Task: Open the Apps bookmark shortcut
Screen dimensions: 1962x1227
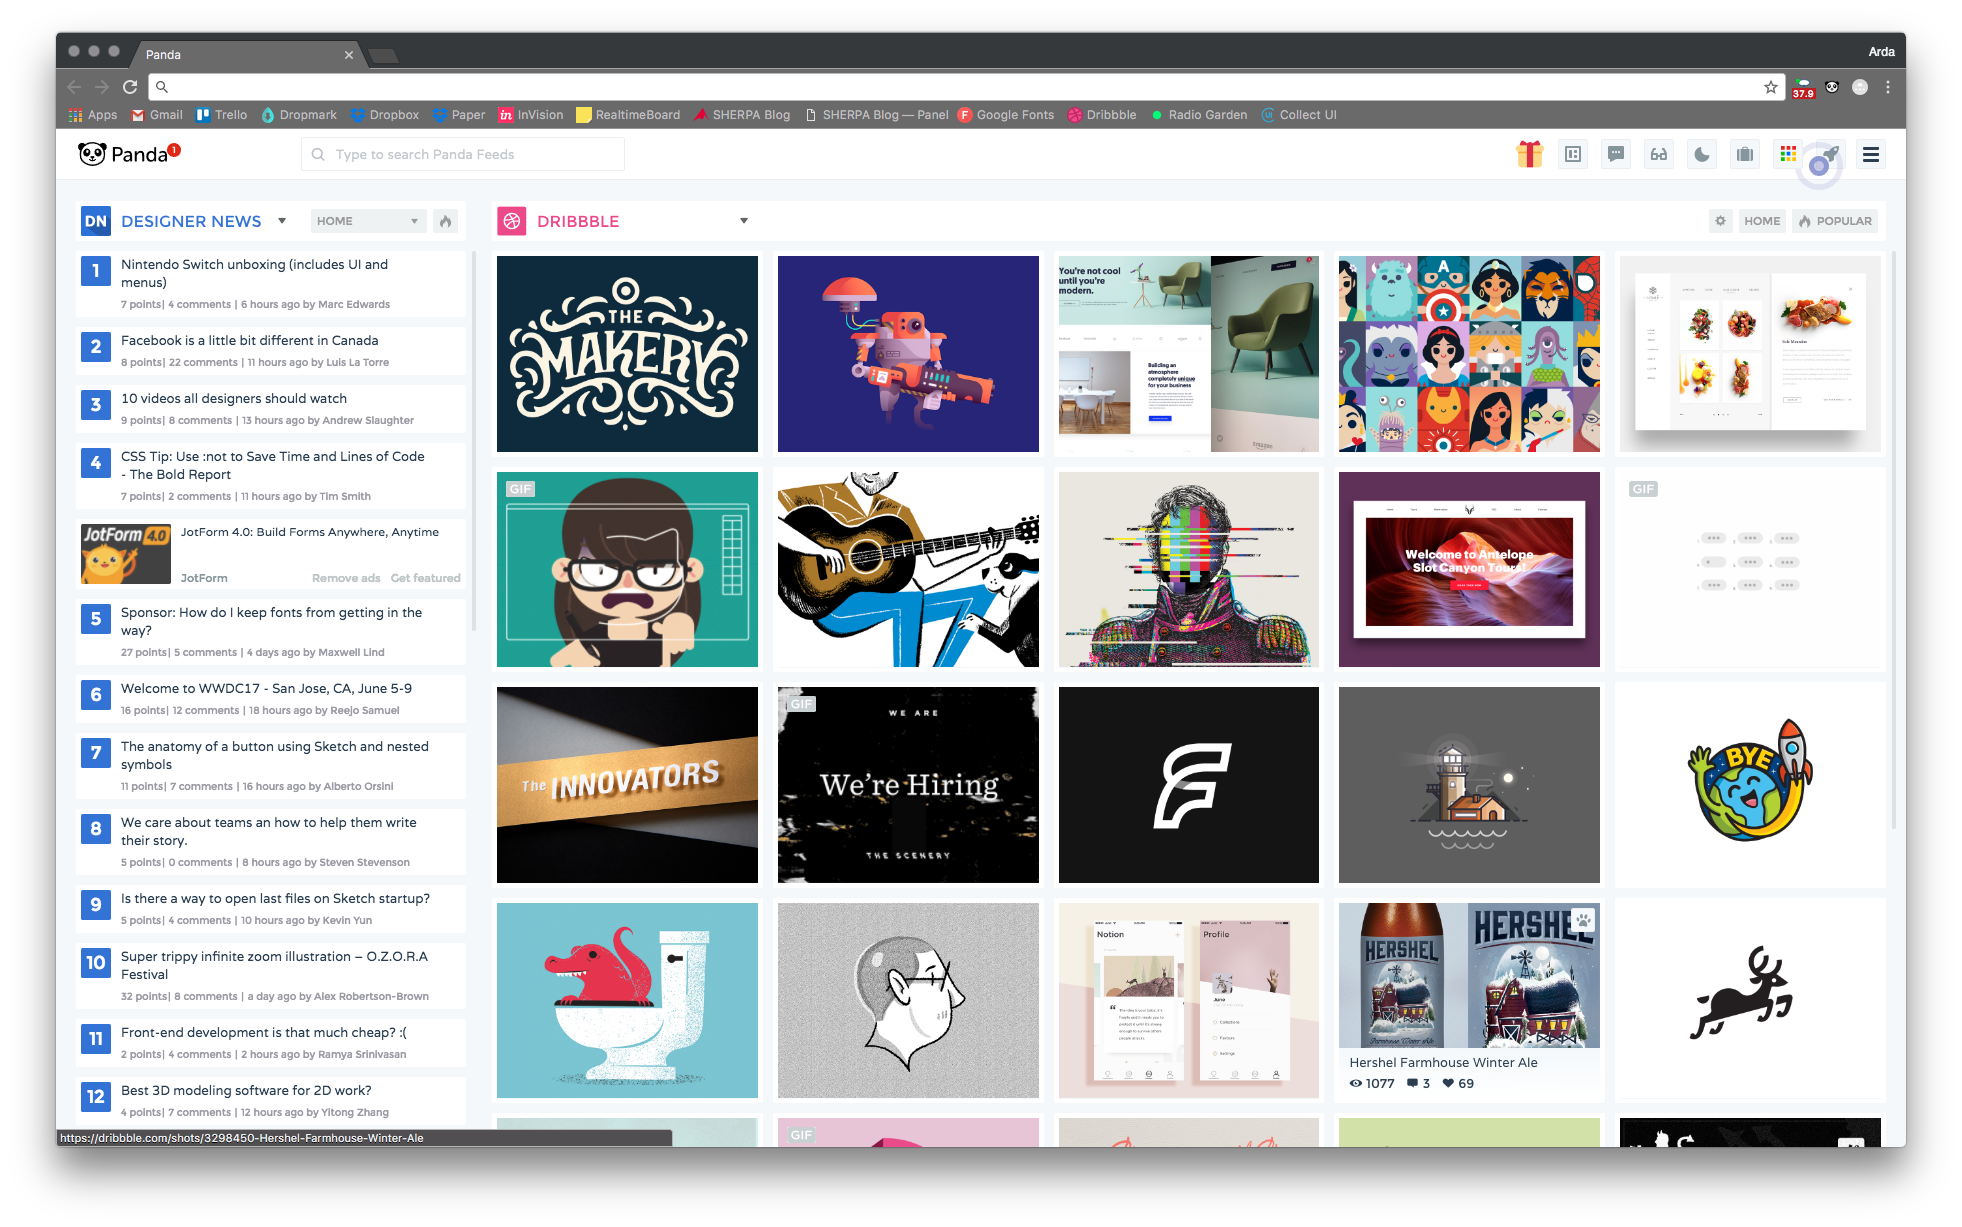Action: (x=93, y=115)
